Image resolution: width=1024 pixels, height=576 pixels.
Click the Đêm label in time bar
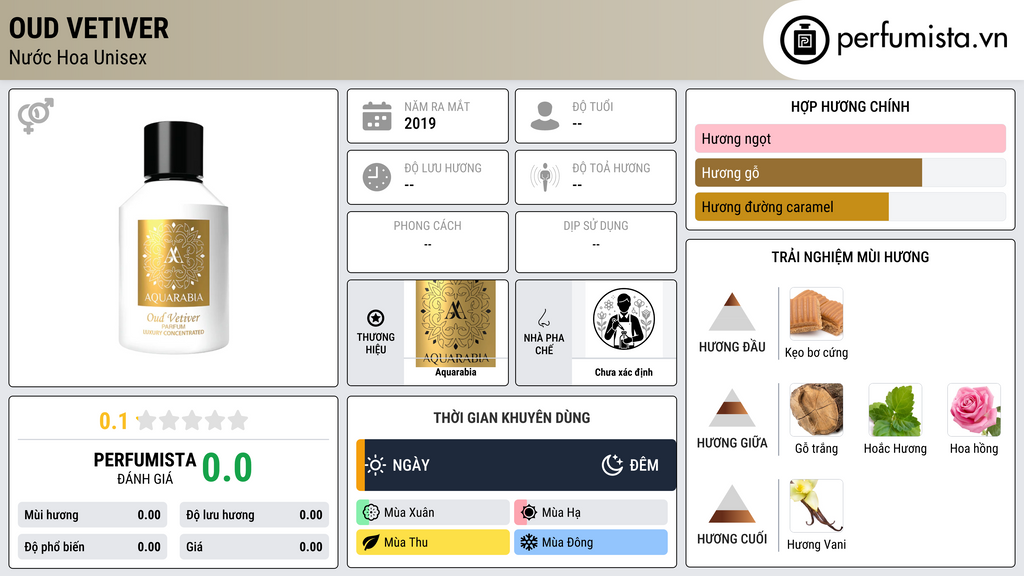point(644,465)
